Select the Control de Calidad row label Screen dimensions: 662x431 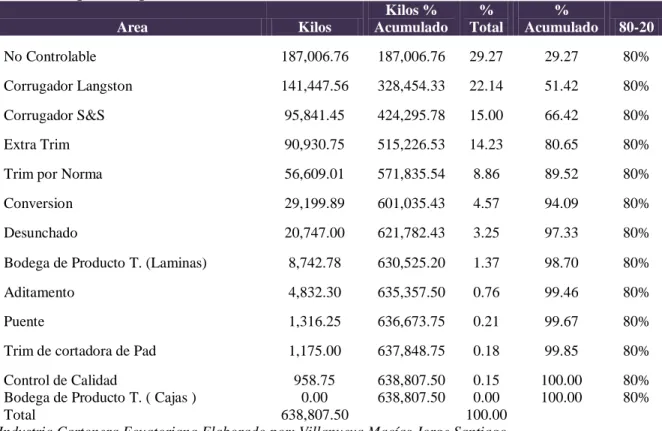(x=60, y=380)
